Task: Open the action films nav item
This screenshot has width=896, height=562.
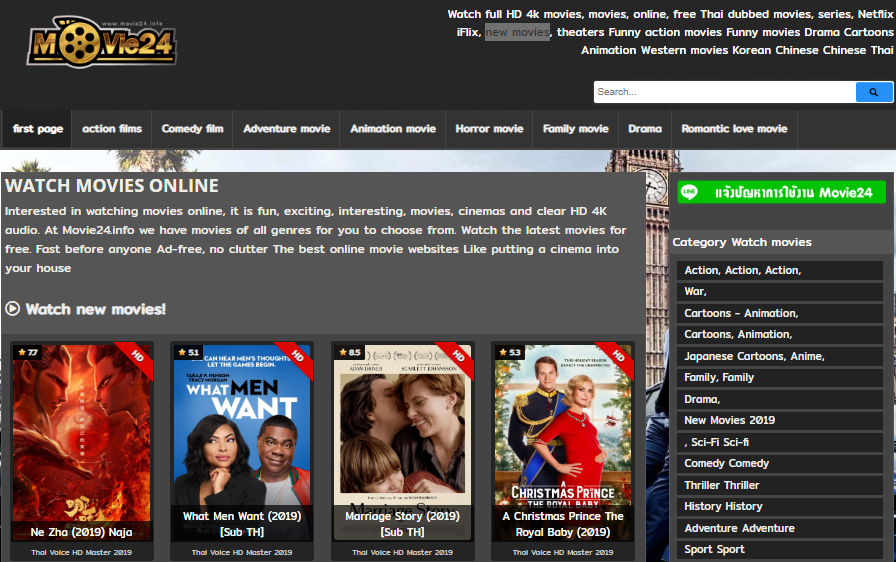Action: point(112,129)
